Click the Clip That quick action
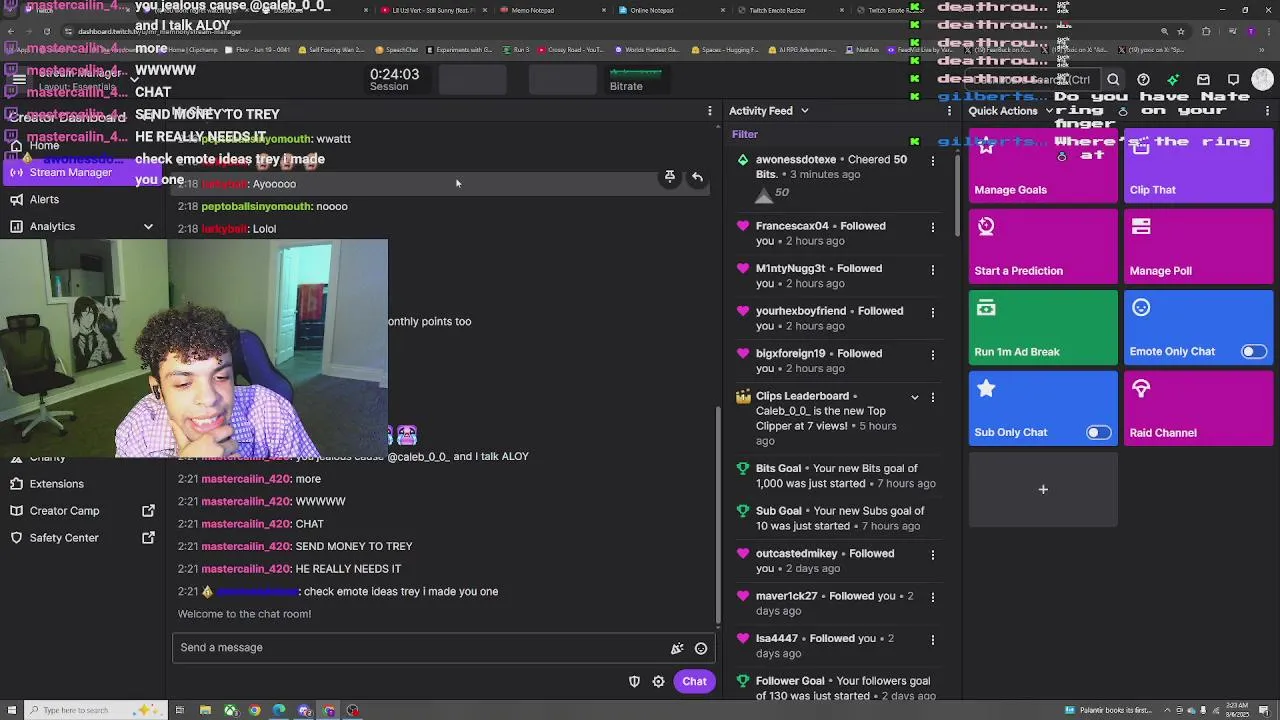This screenshot has width=1280, height=720. tap(1198, 165)
